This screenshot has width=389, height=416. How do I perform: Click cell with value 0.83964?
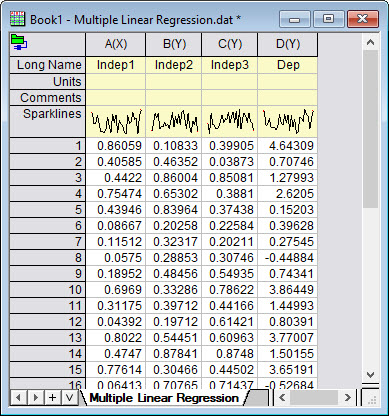tap(174, 210)
